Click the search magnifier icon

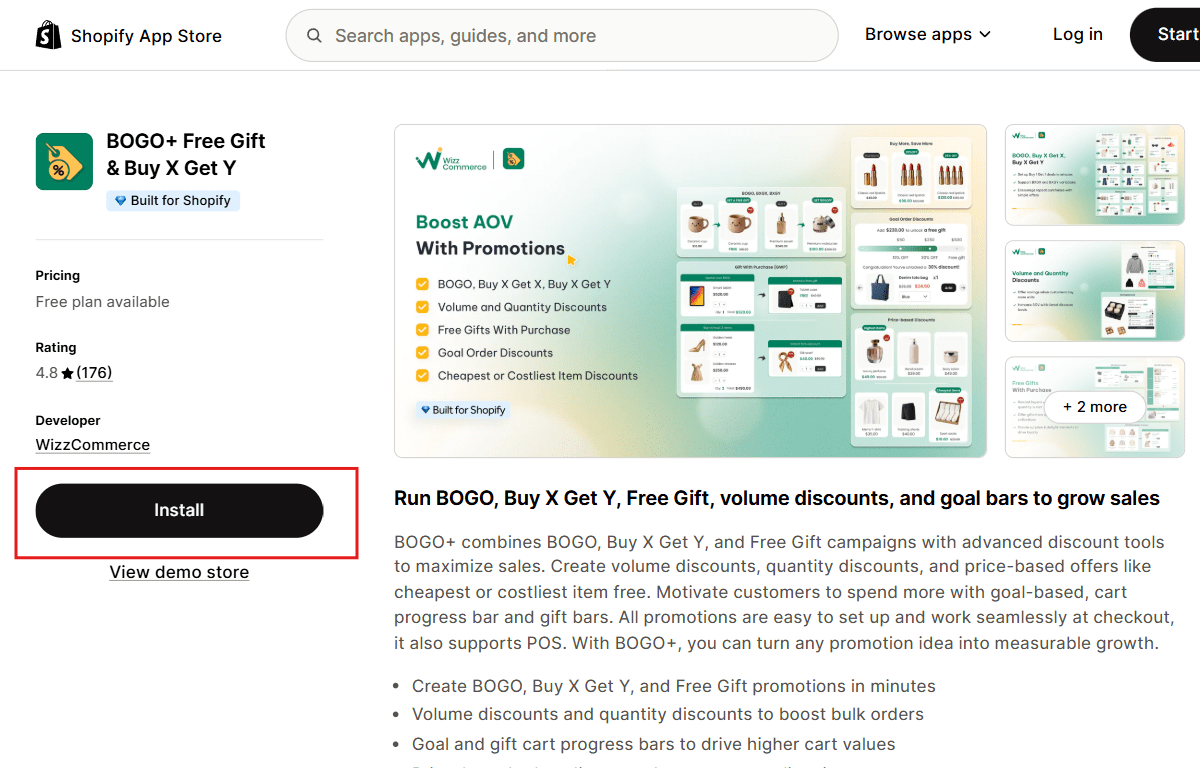(x=314, y=36)
